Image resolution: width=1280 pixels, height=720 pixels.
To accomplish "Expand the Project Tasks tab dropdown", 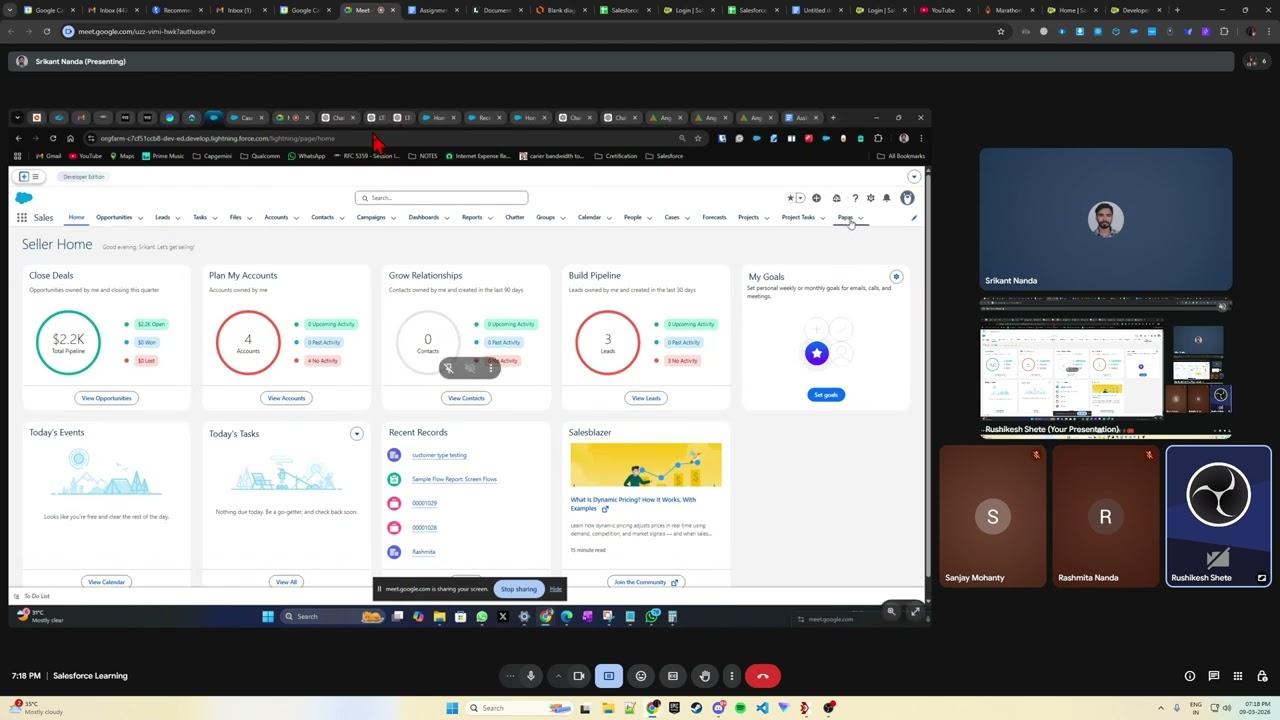I will pos(822,218).
